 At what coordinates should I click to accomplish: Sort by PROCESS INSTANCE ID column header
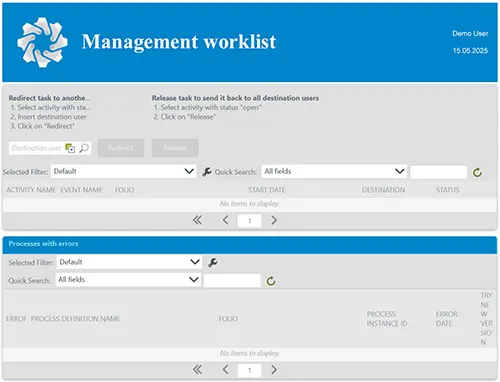387,319
